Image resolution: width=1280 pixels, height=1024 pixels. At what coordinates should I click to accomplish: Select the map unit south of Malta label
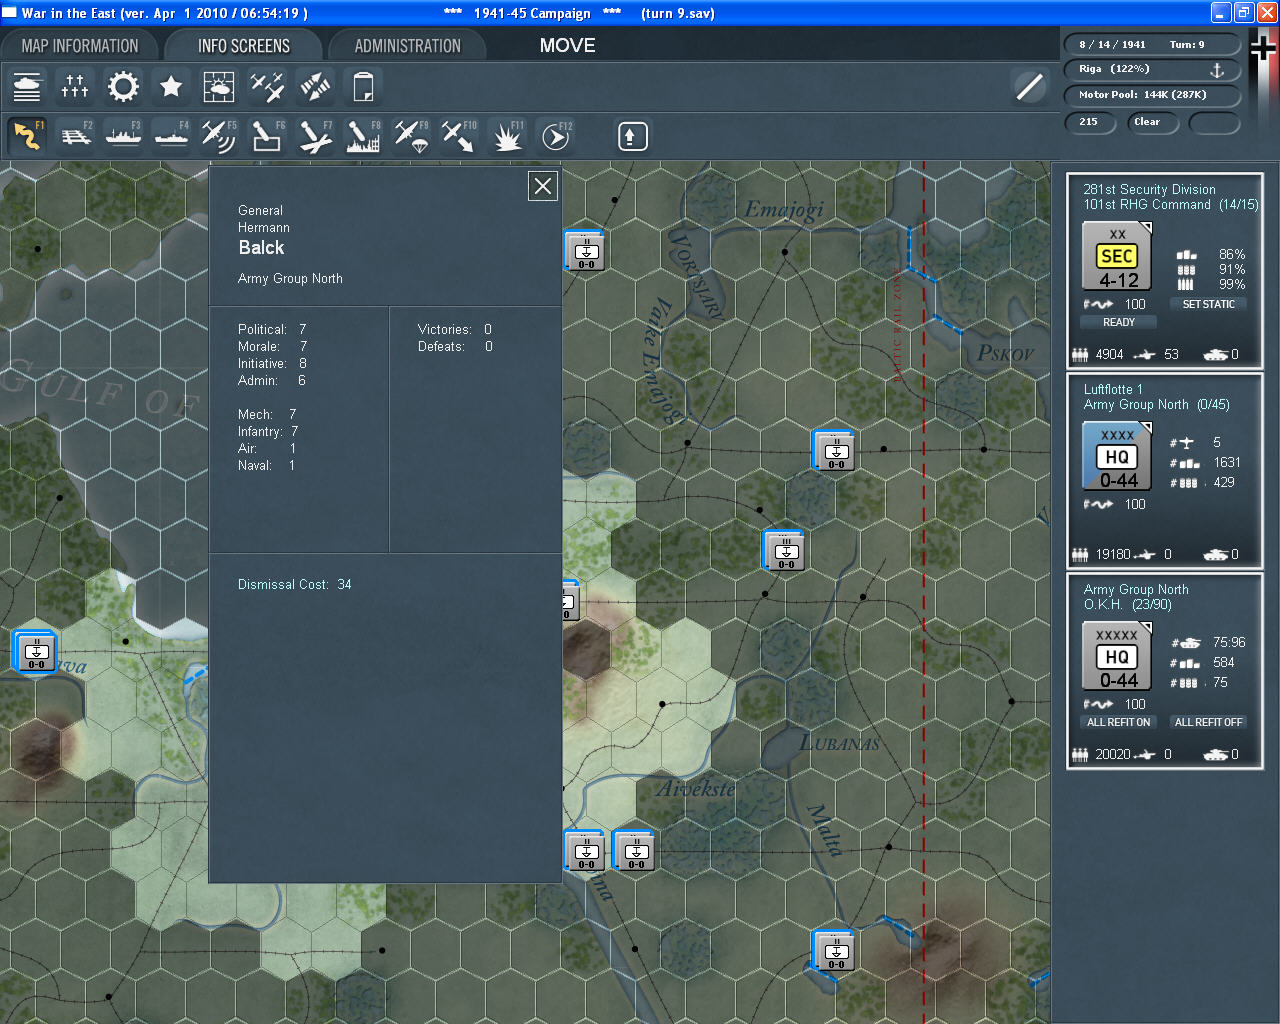(x=836, y=951)
